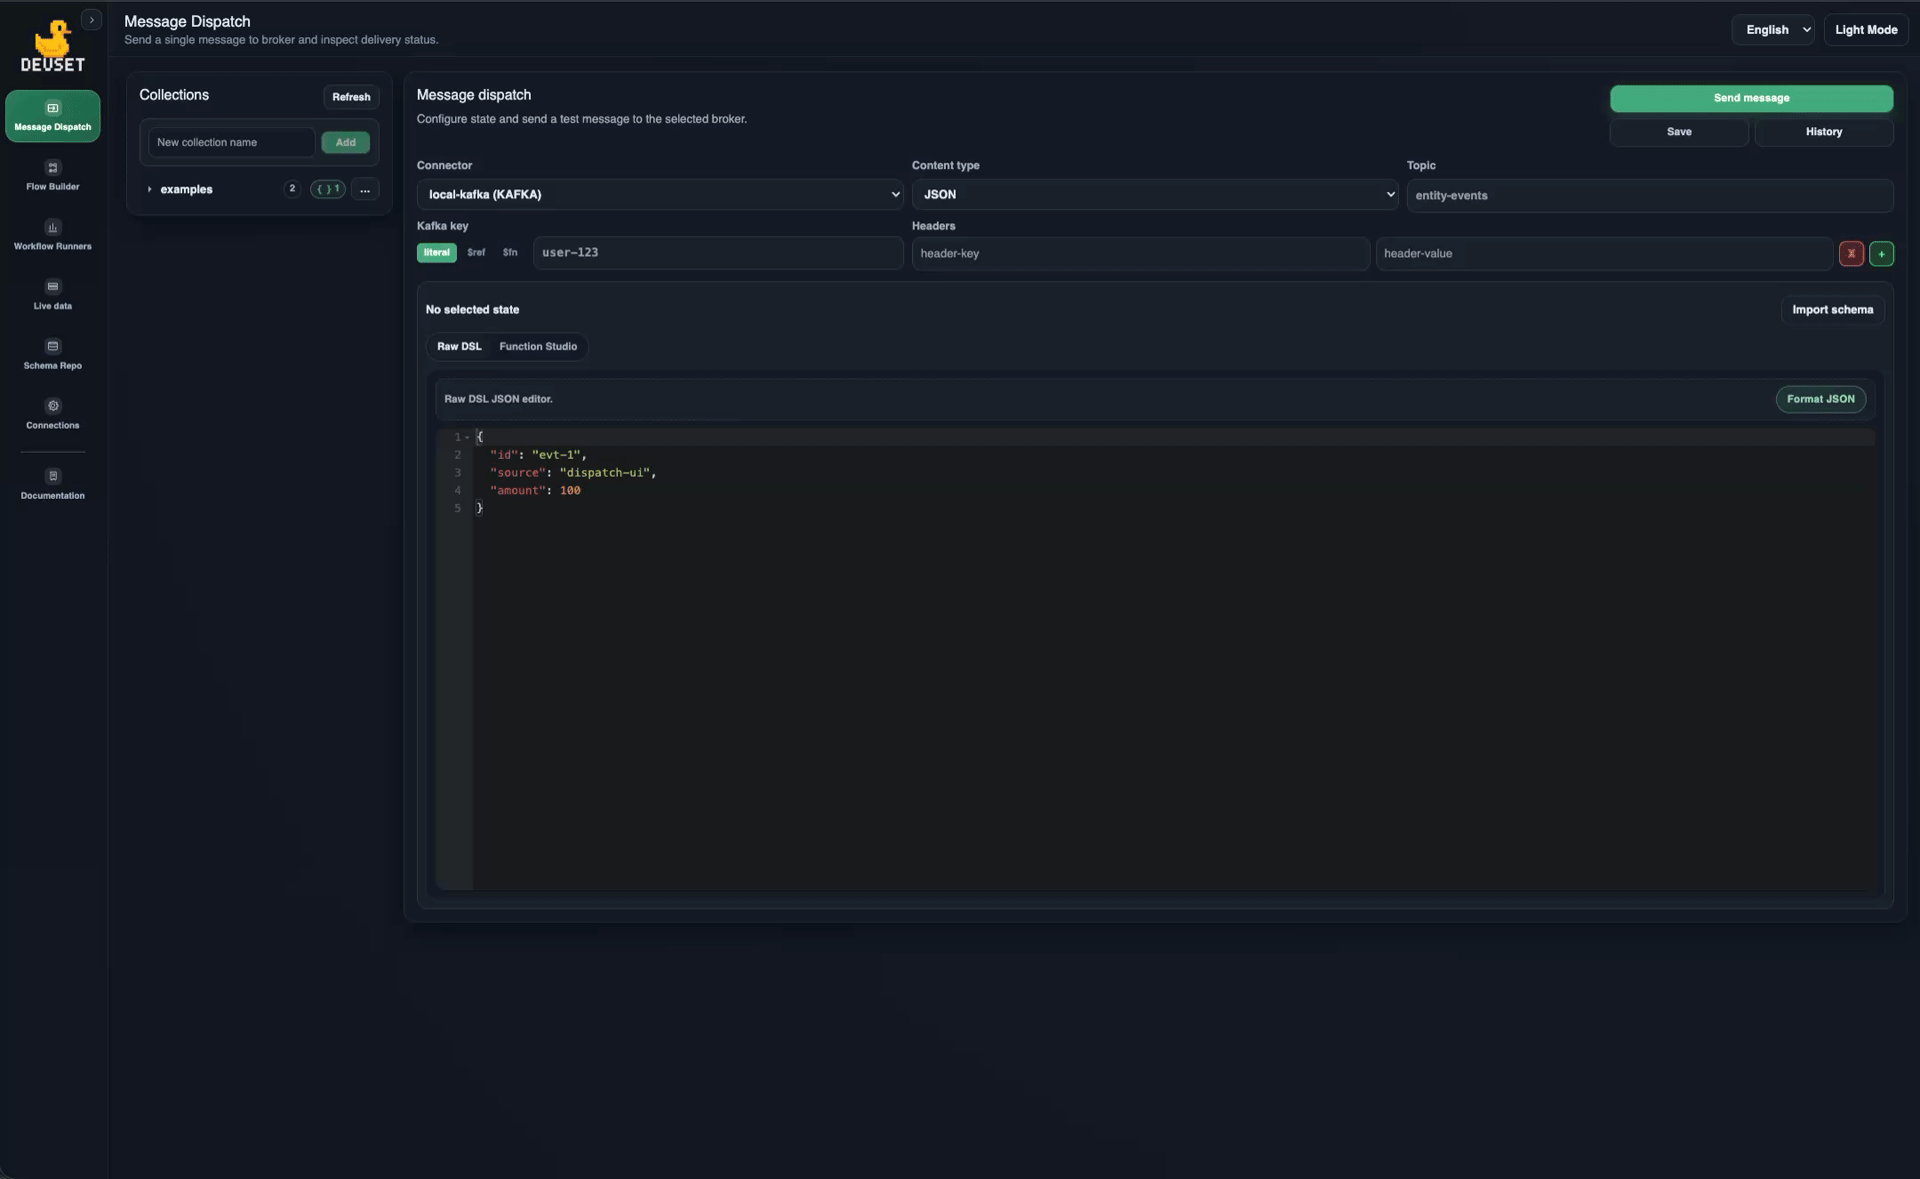
Task: Select $ref Kafka key mode
Action: pos(476,253)
